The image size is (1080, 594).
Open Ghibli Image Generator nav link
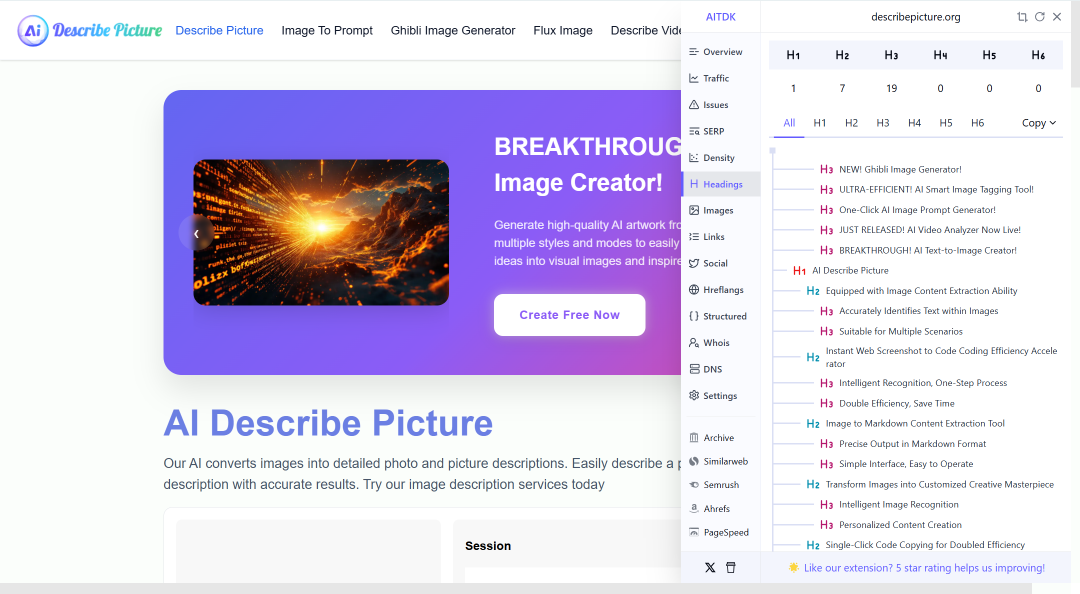[453, 30]
